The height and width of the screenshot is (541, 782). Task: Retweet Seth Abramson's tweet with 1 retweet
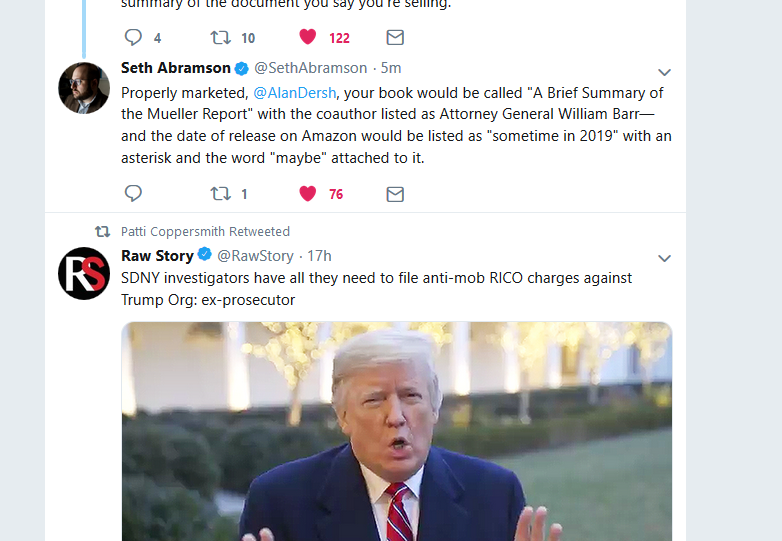[220, 193]
